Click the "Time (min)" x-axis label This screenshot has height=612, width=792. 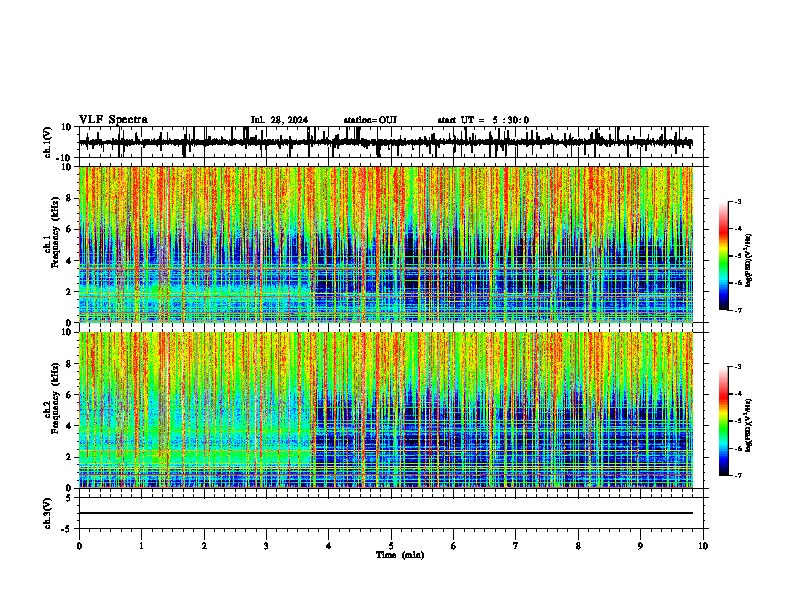click(x=400, y=555)
